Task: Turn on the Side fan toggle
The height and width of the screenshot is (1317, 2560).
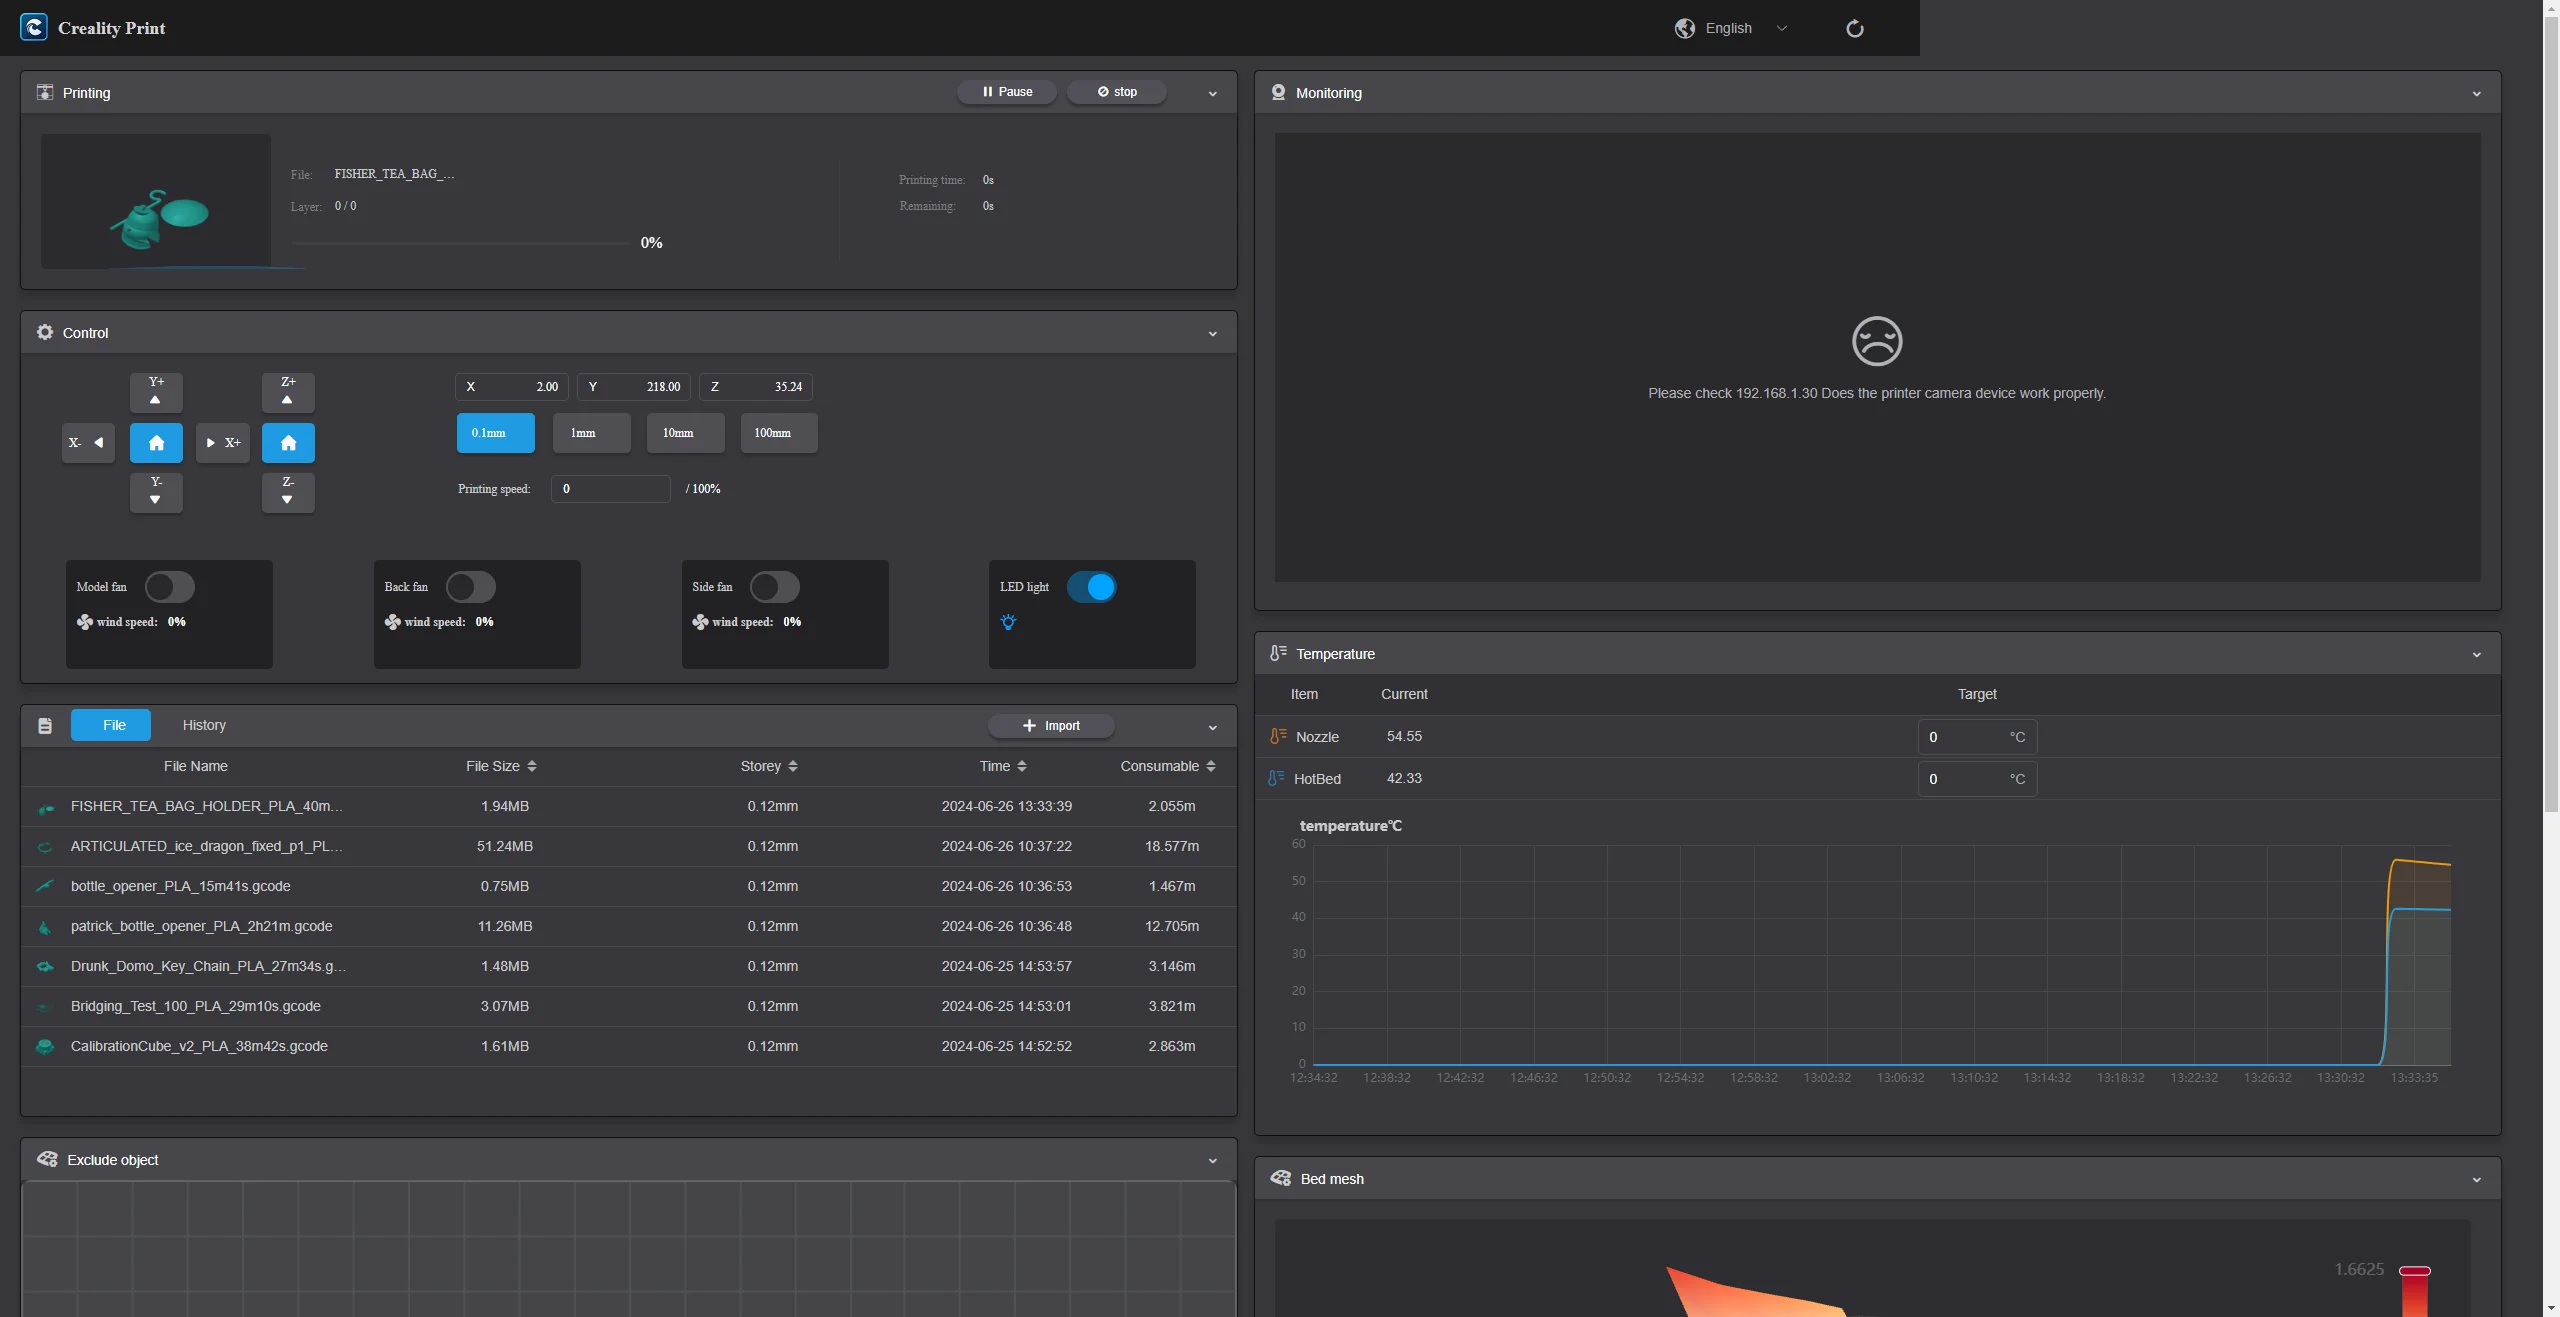Action: tap(774, 587)
